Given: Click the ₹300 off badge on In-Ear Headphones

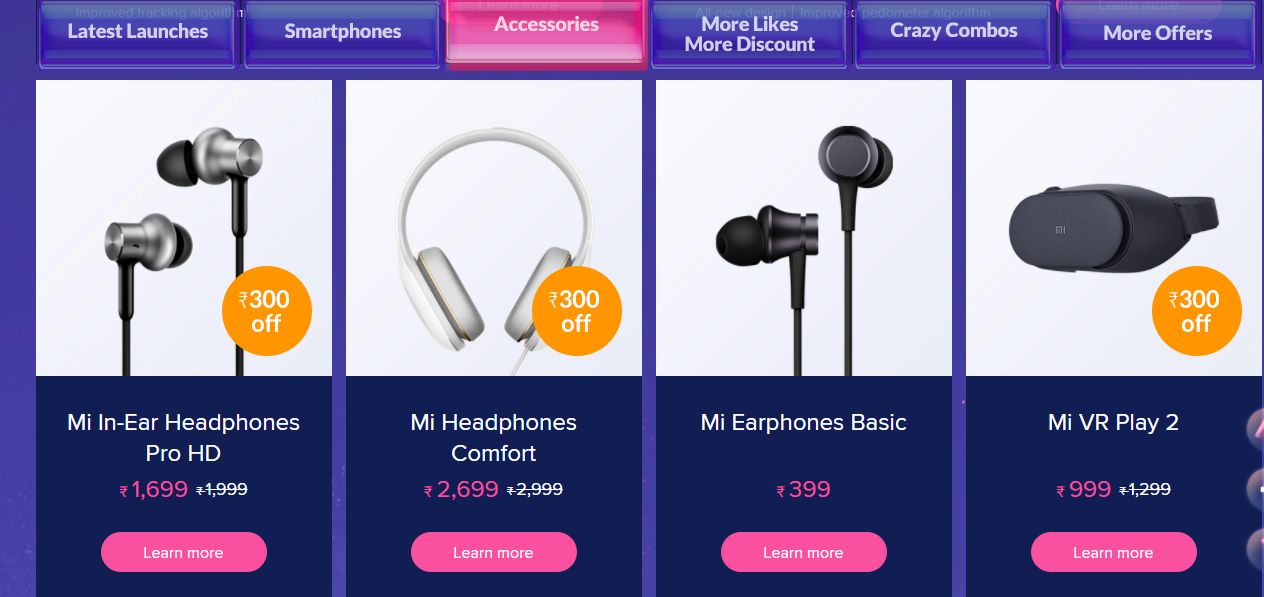Looking at the screenshot, I should click(x=266, y=312).
